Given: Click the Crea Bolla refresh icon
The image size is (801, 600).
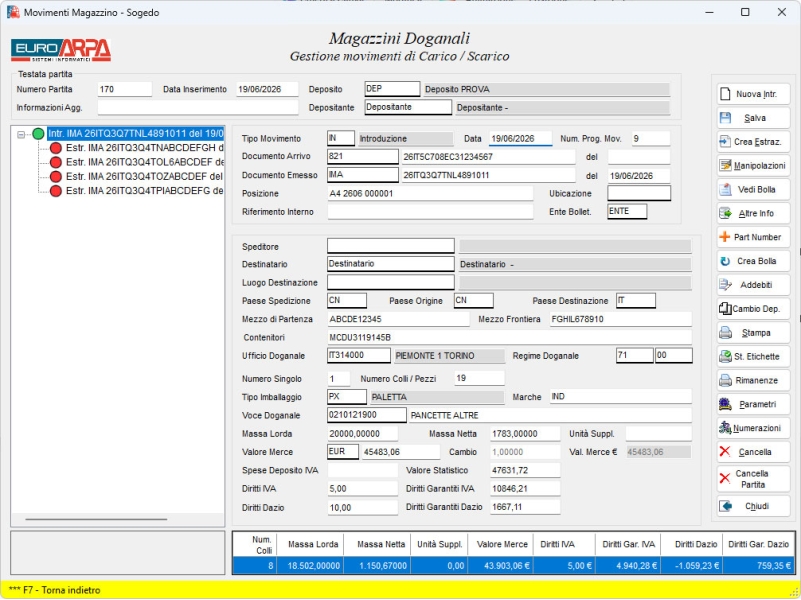Looking at the screenshot, I should (x=725, y=261).
